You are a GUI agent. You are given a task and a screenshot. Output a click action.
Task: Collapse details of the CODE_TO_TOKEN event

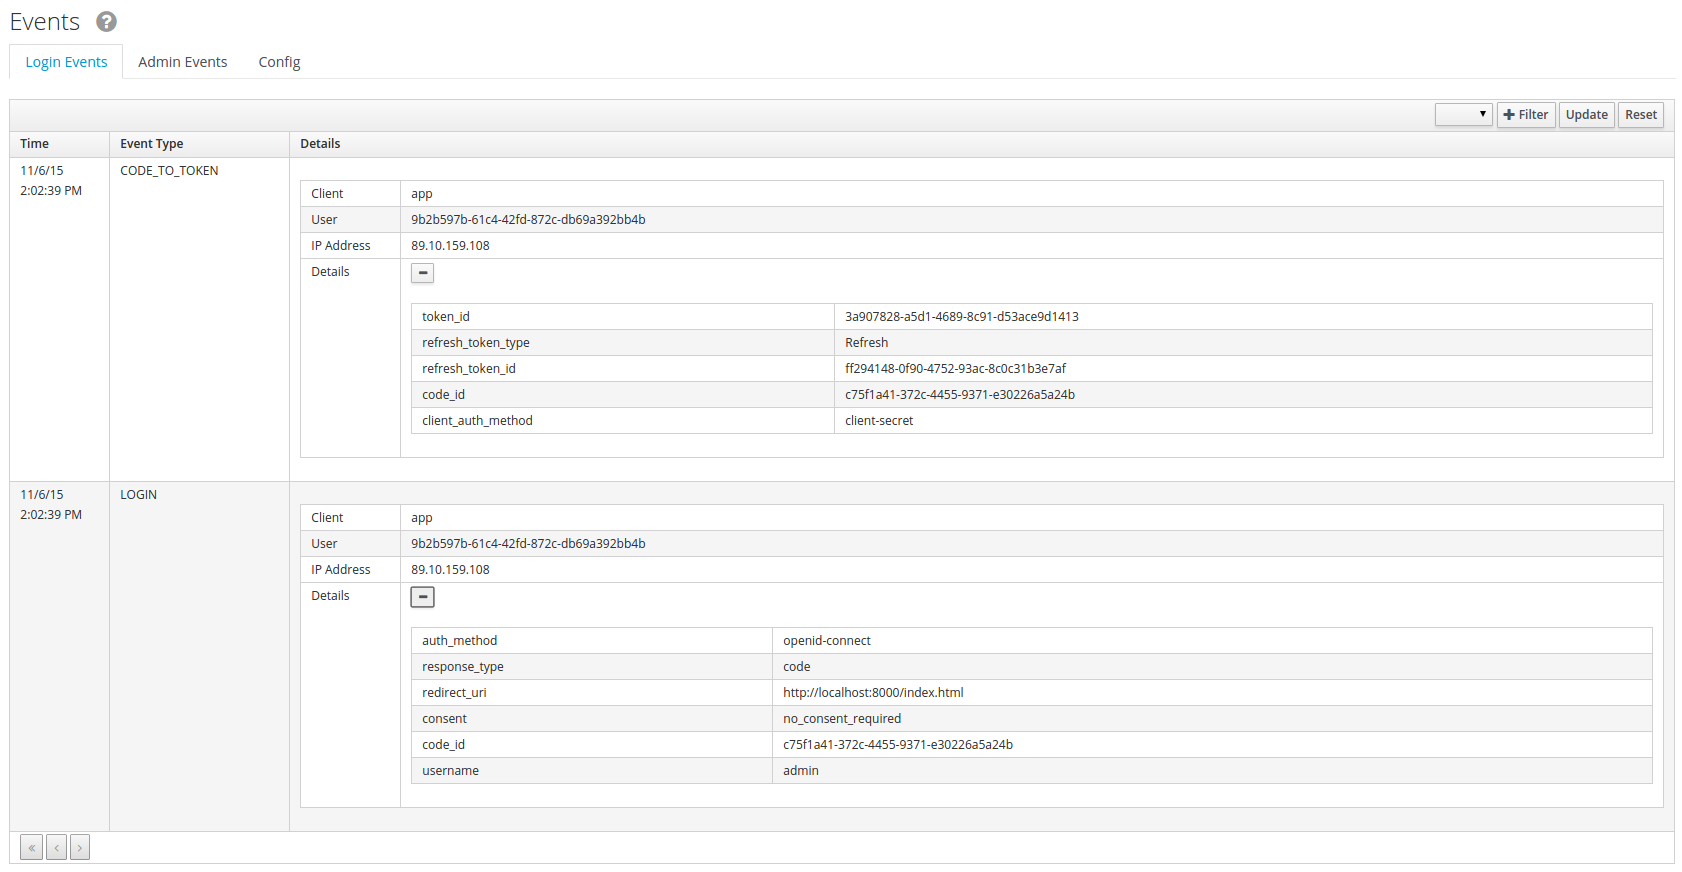(x=423, y=273)
